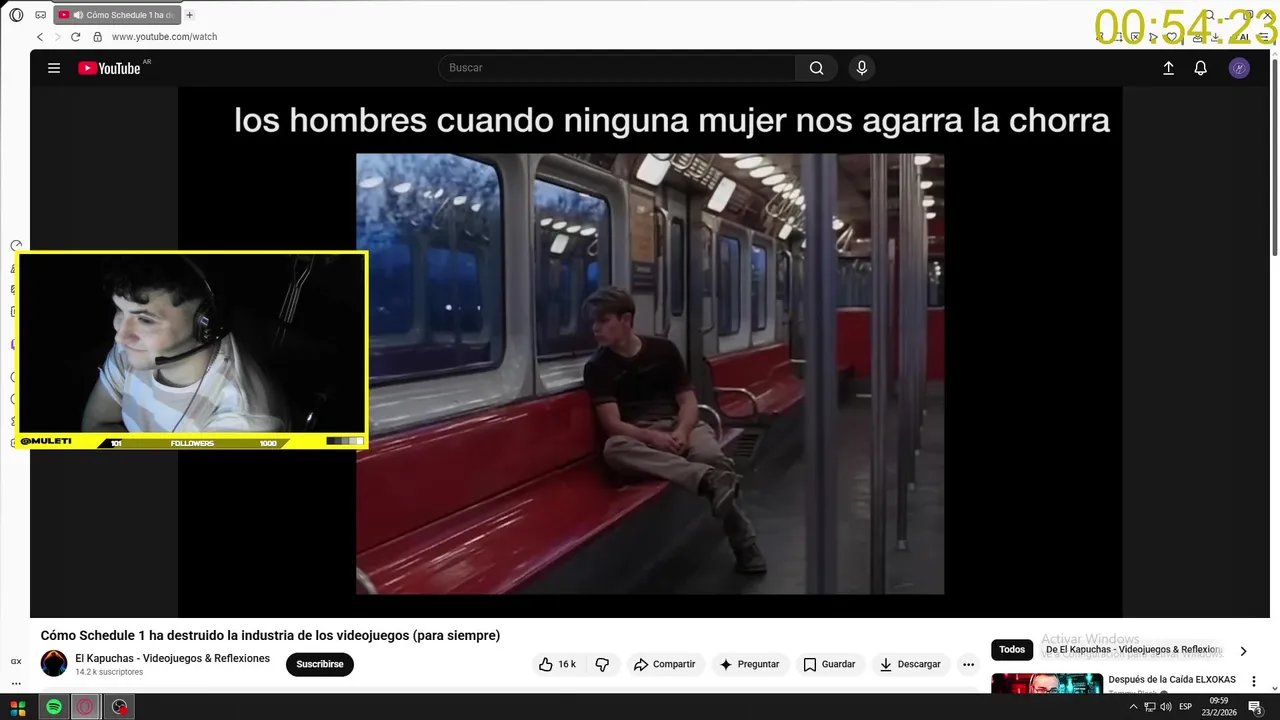The width and height of the screenshot is (1280, 720).
Task: Go back with the browser back arrow
Action: (x=40, y=37)
